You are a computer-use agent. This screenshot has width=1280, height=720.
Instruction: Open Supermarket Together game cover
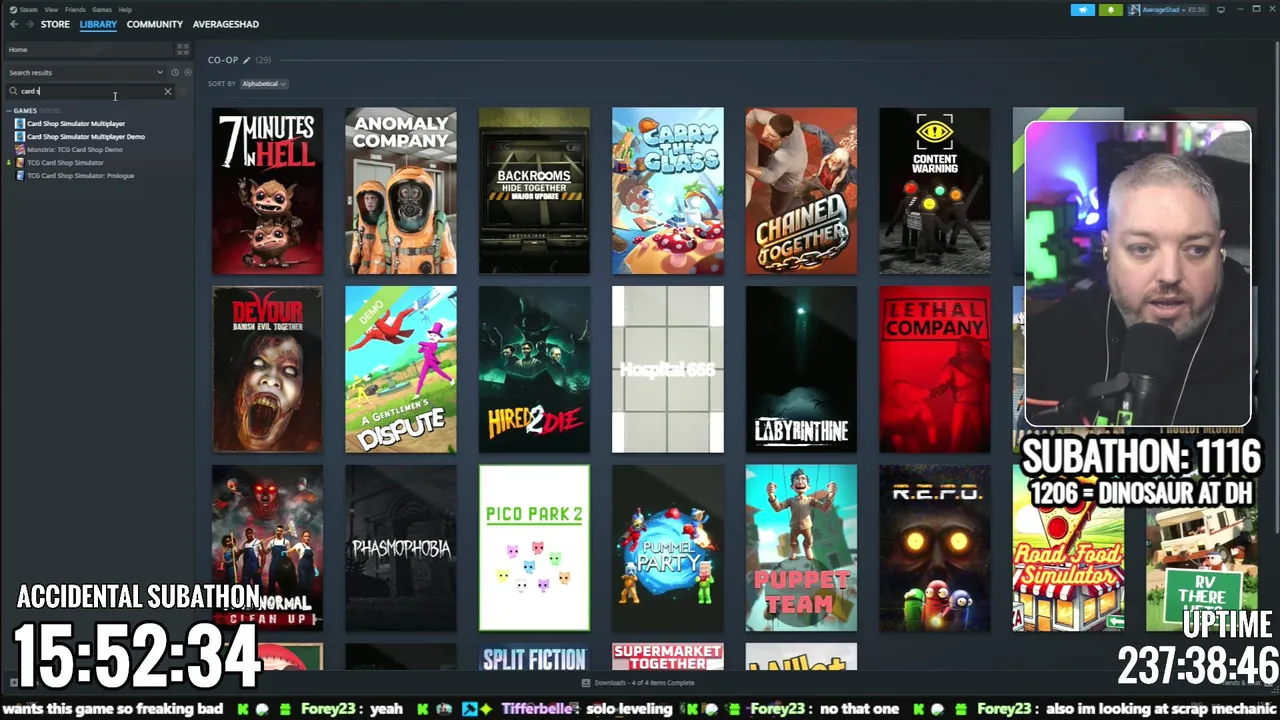pyautogui.click(x=668, y=657)
